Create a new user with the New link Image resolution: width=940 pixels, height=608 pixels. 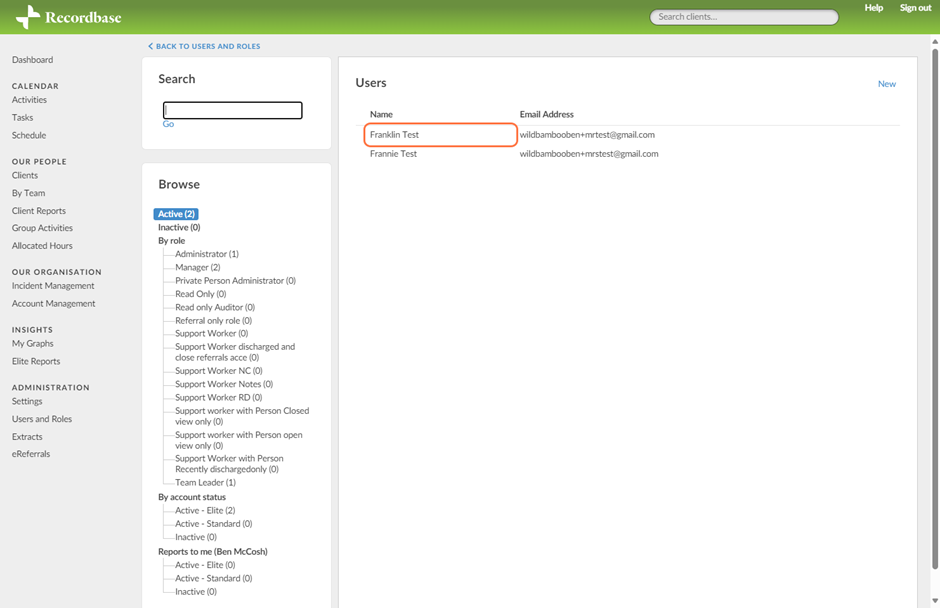point(887,84)
